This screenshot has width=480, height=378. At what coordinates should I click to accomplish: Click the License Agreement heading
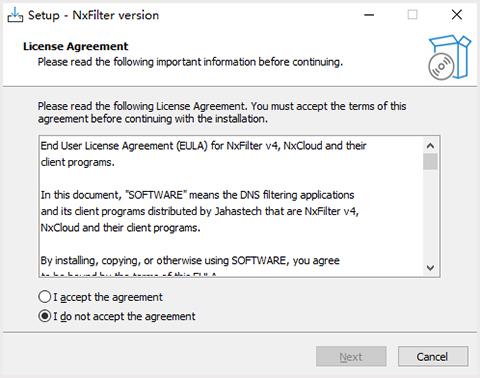(76, 46)
